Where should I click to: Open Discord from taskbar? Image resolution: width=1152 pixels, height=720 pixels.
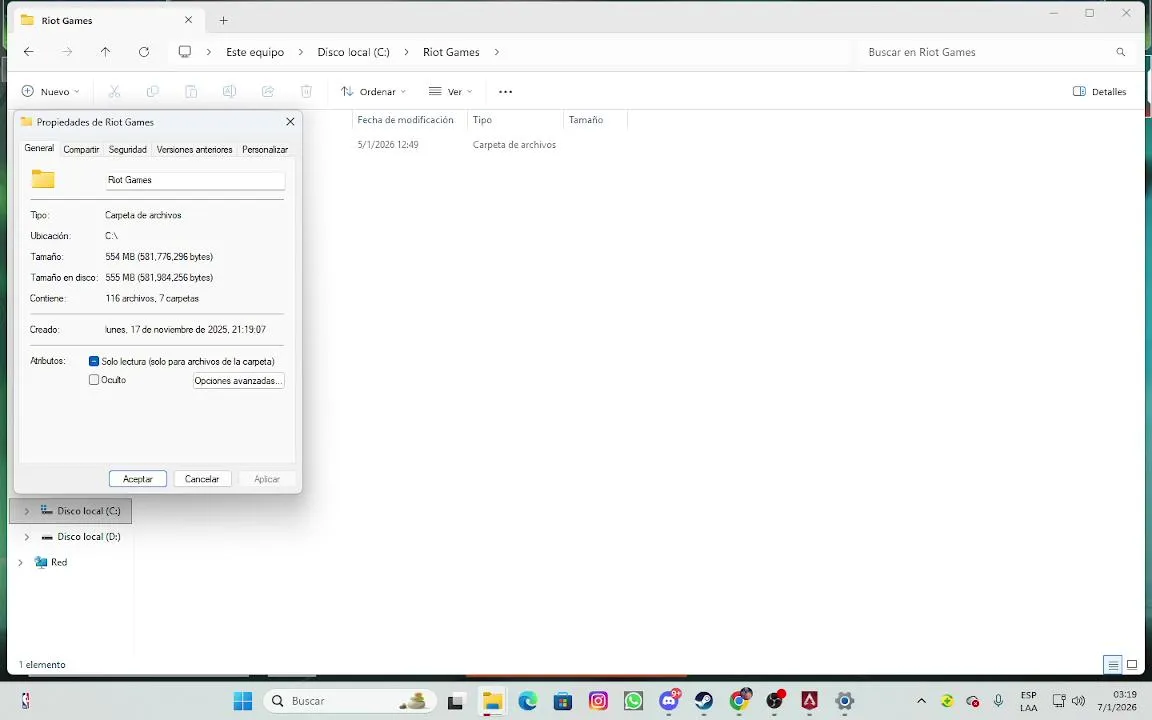pos(669,701)
